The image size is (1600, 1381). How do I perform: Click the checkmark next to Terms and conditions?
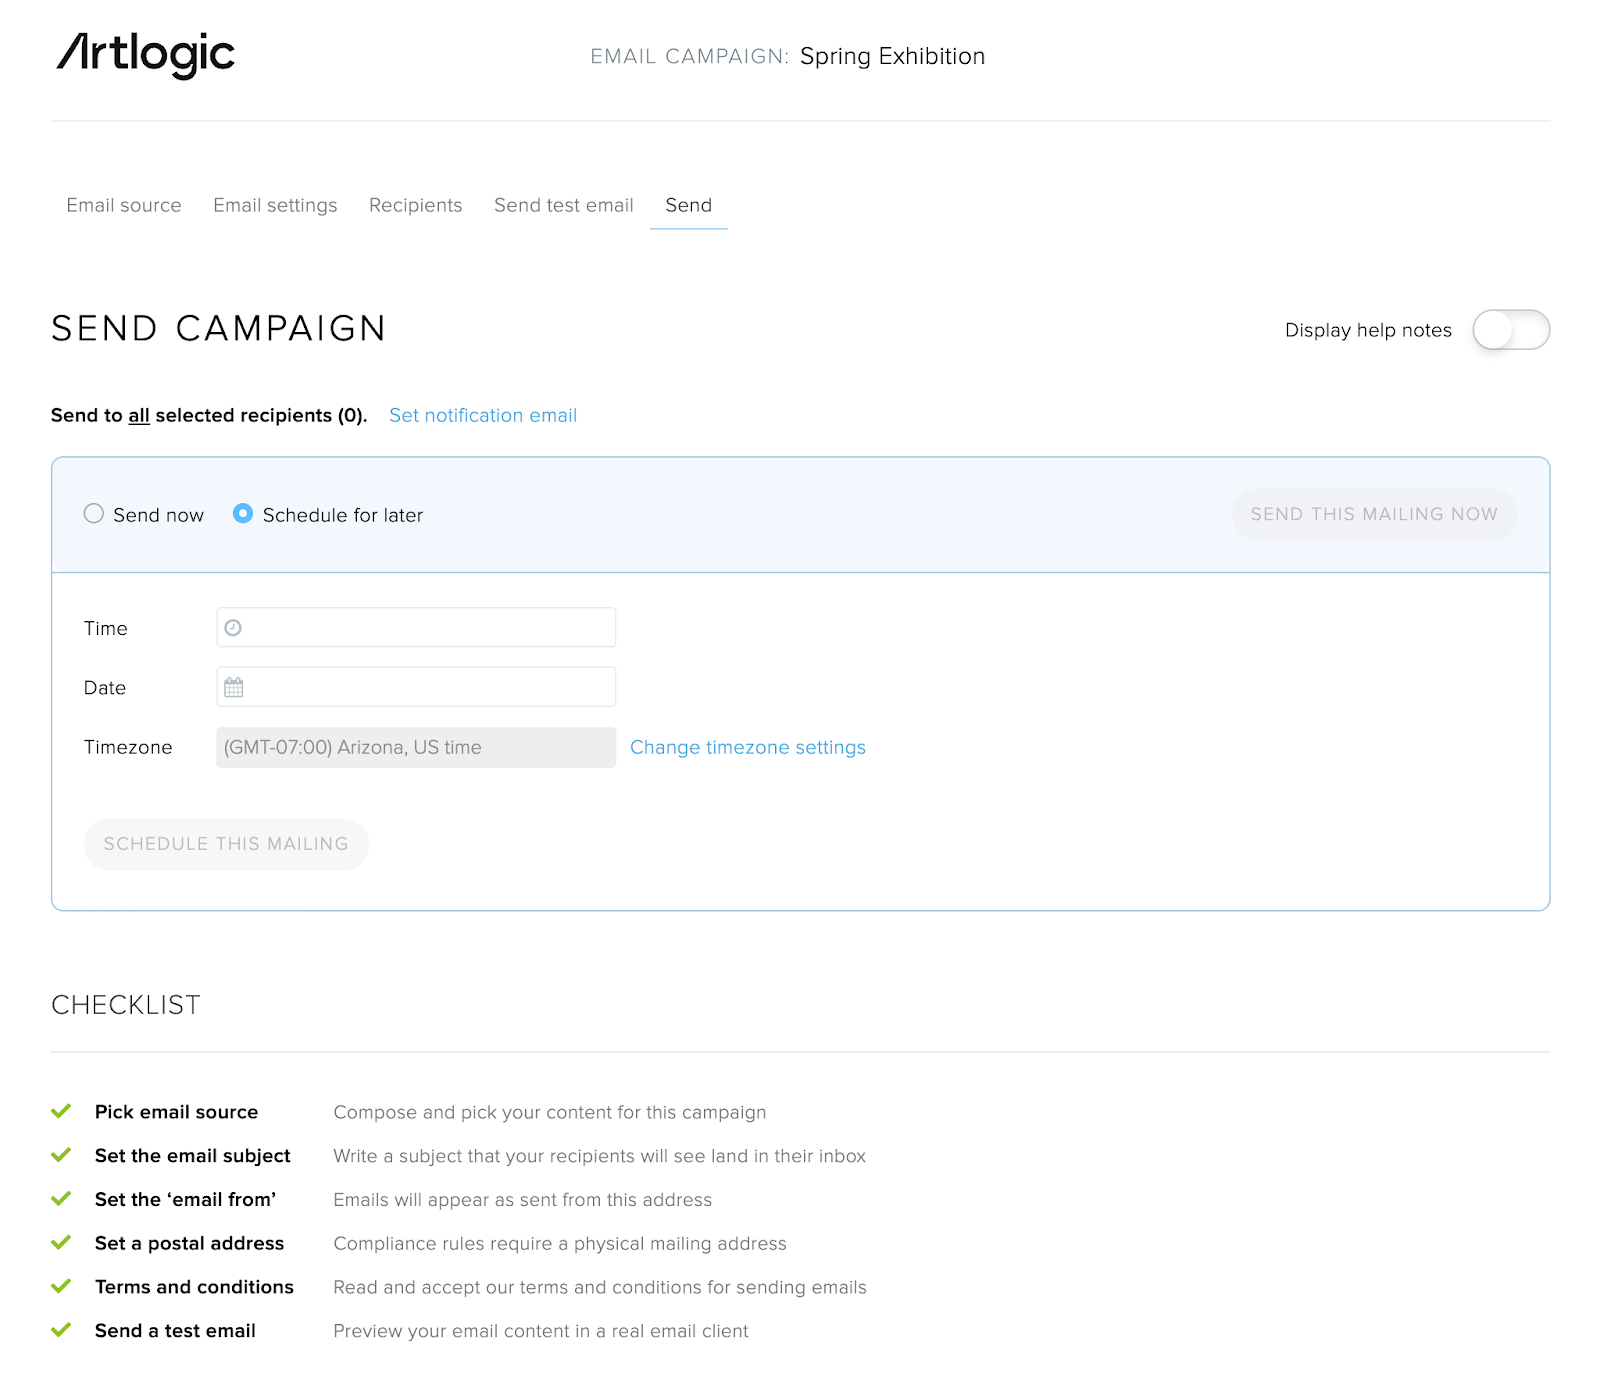click(61, 1286)
